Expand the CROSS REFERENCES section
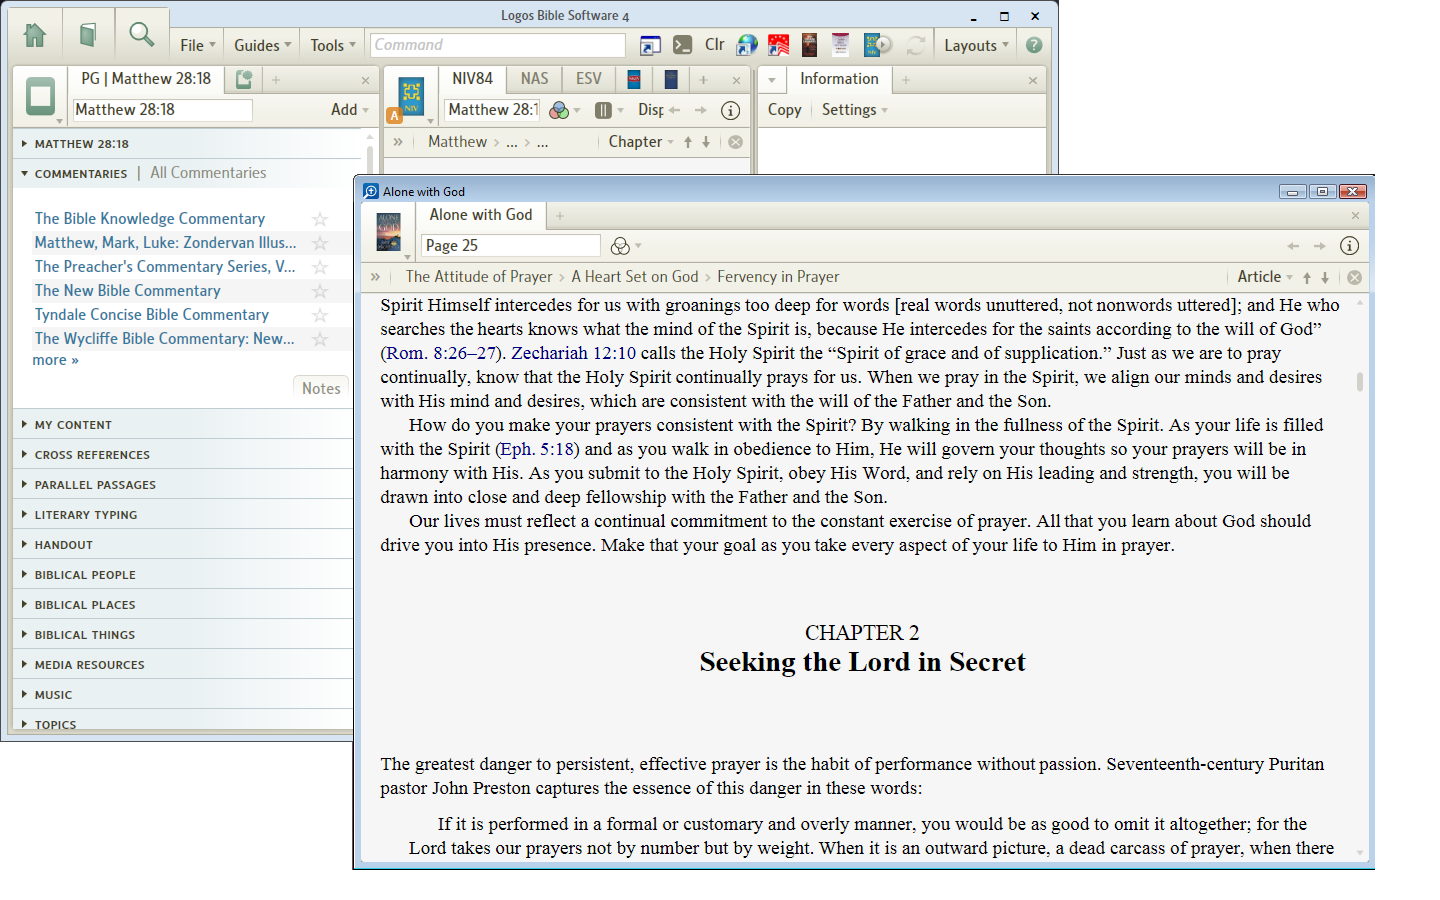This screenshot has width=1440, height=900. tap(85, 455)
